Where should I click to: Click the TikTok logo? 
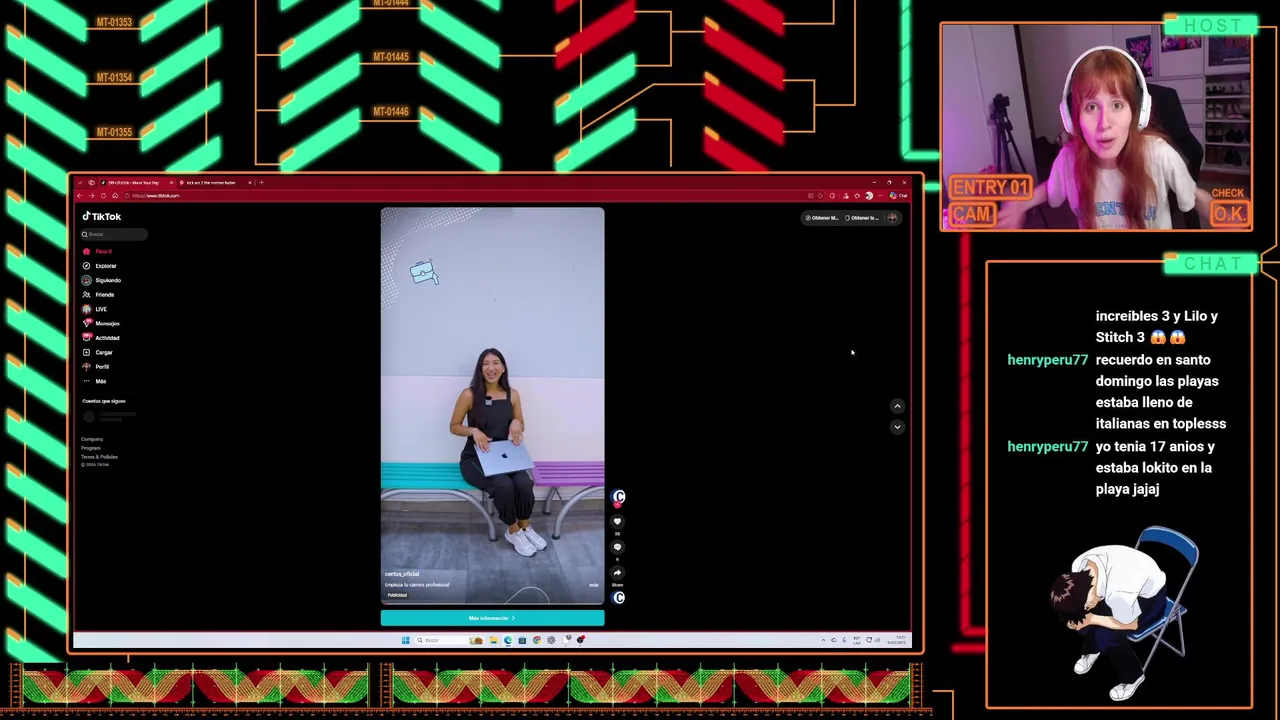(102, 216)
